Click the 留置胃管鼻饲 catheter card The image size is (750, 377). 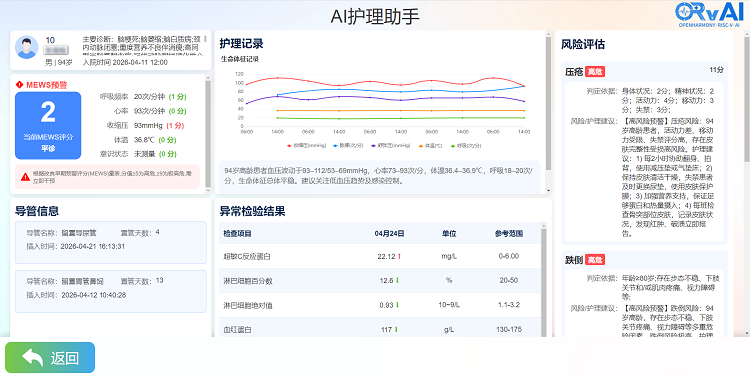pyautogui.click(x=110, y=291)
